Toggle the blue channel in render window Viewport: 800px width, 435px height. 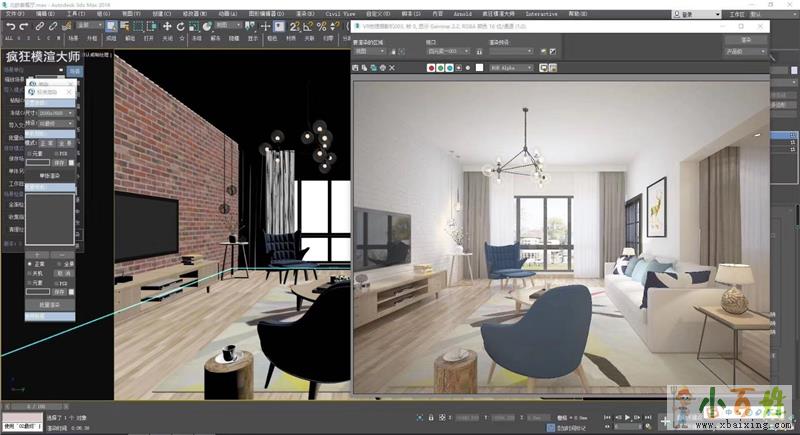tap(451, 68)
